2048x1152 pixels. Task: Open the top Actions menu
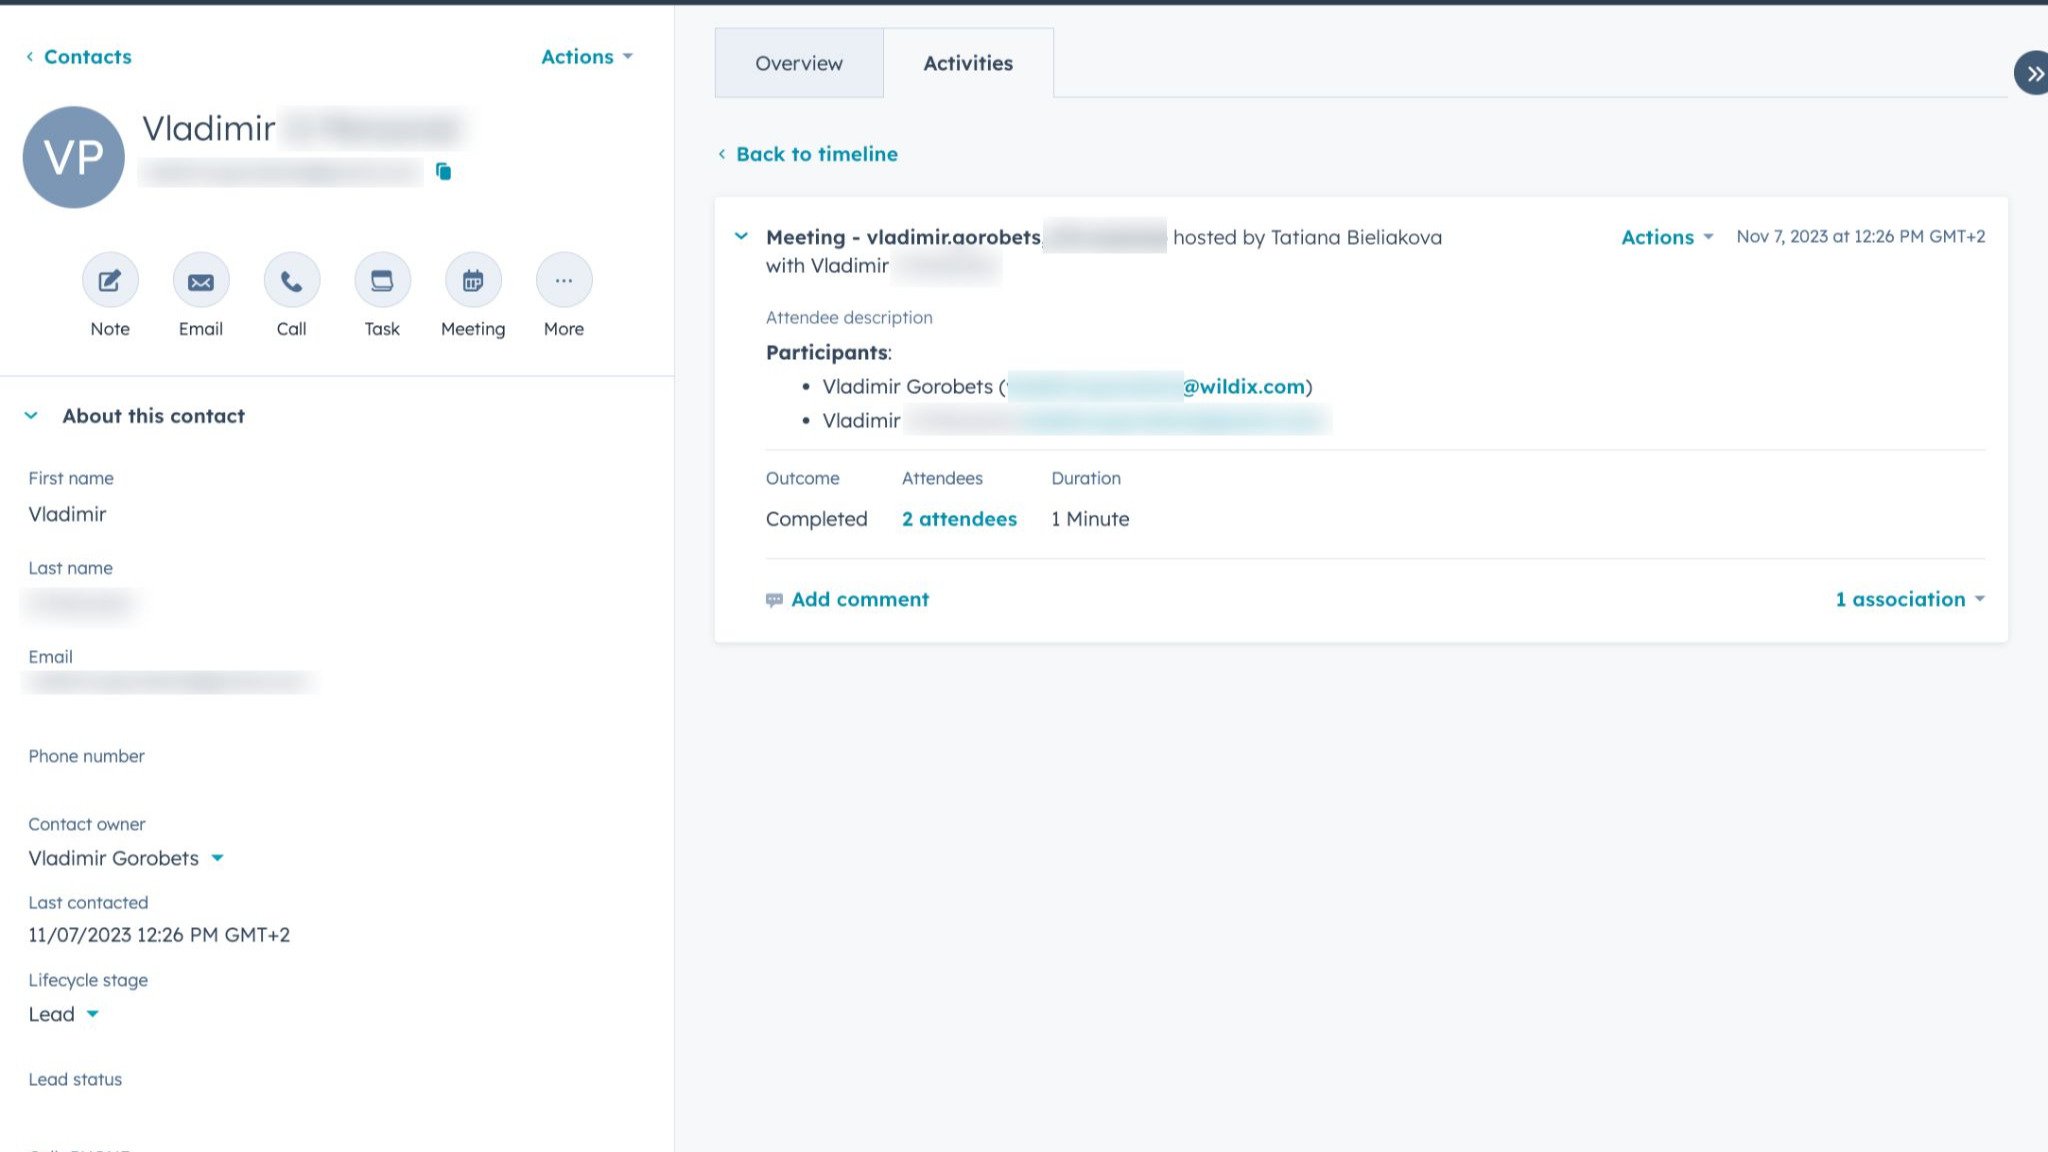pos(586,57)
